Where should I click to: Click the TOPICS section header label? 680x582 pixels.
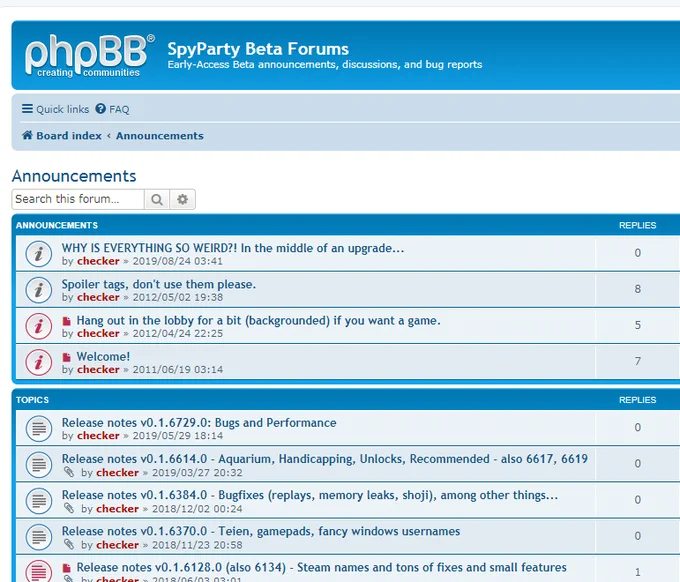[x=33, y=400]
